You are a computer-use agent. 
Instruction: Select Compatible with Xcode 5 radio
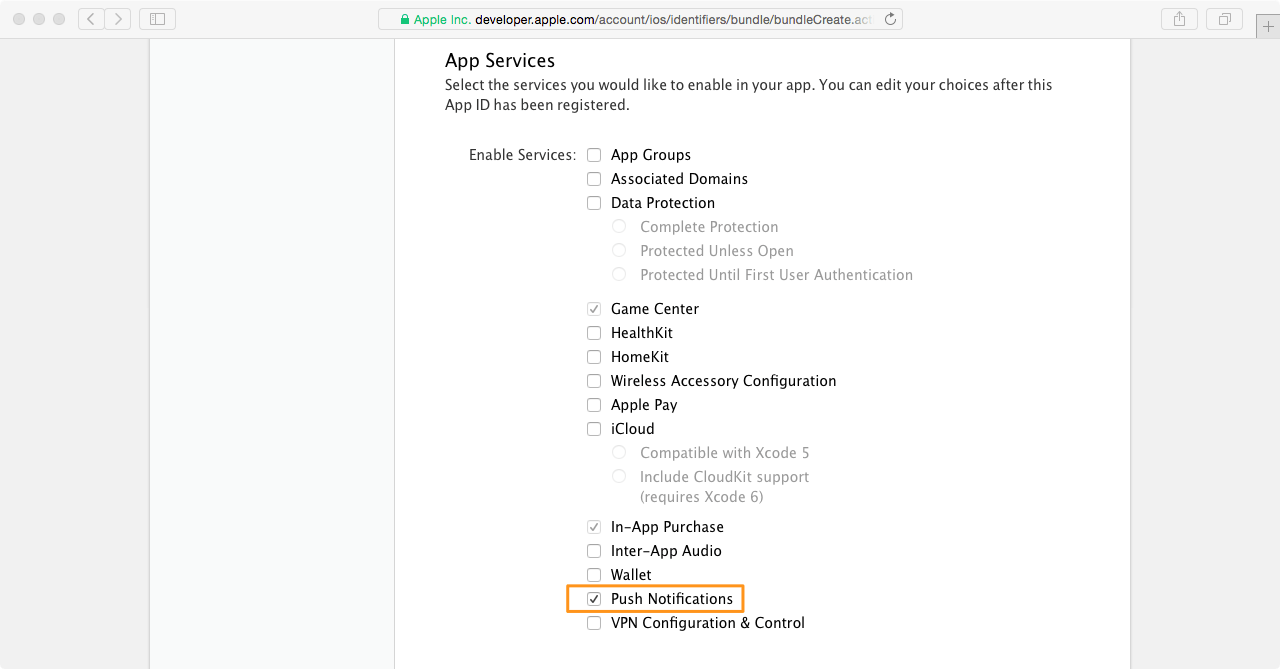coord(619,453)
